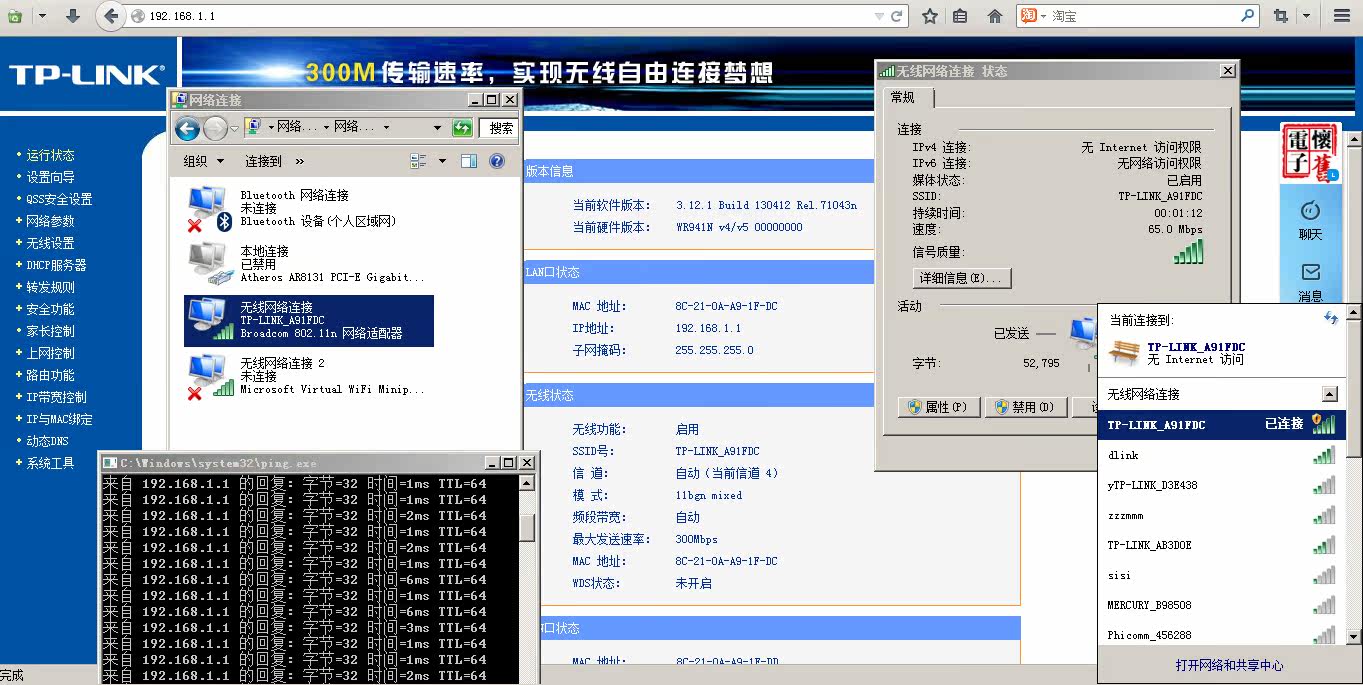Click the ping console vertical scrollbar
Viewport: 1363px width, 685px height.
527,580
